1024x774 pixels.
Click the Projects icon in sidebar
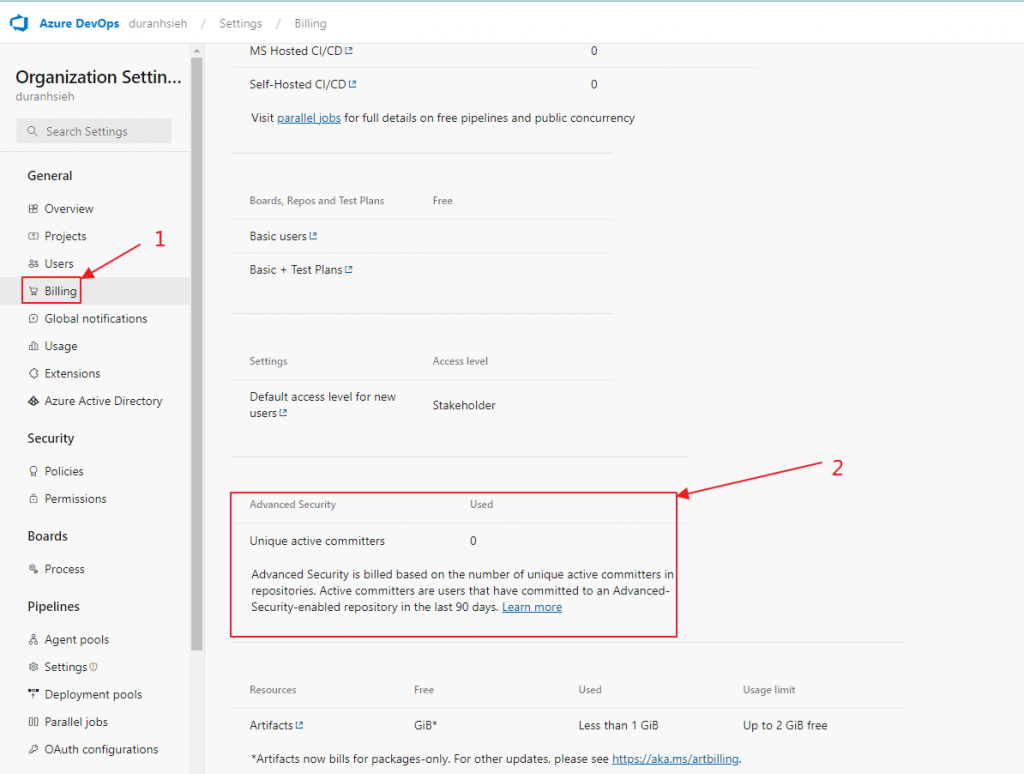tap(33, 236)
